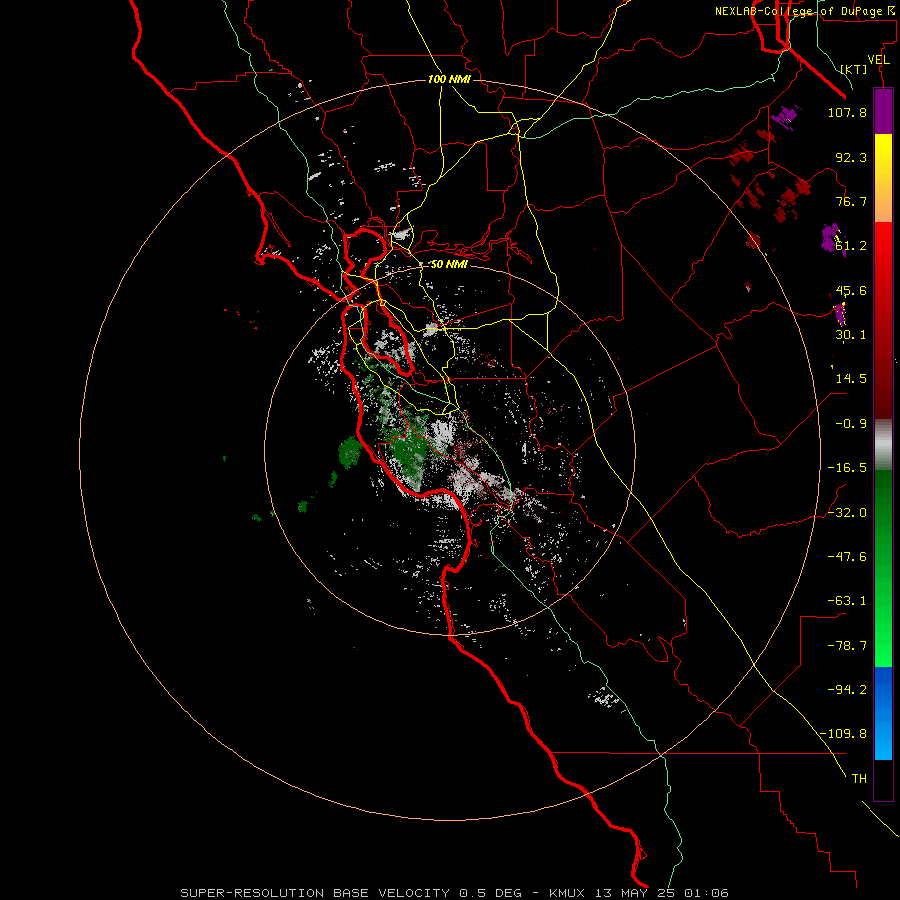
Task: Click the 45.6 legend value
Action: (851, 290)
